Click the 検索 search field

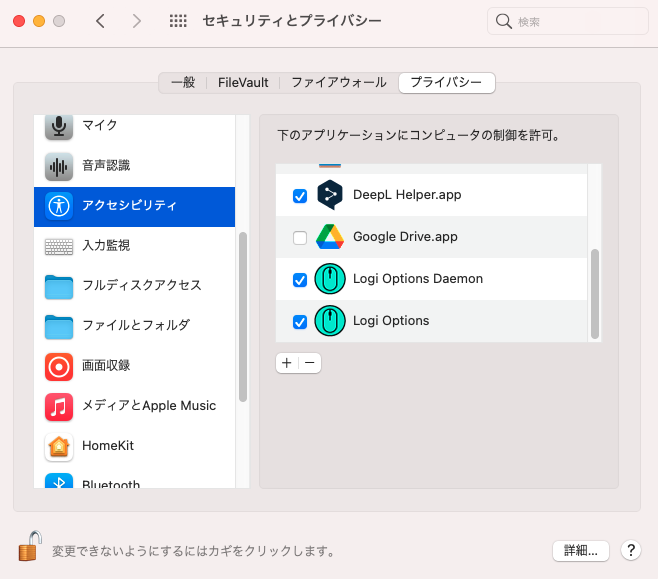567,21
